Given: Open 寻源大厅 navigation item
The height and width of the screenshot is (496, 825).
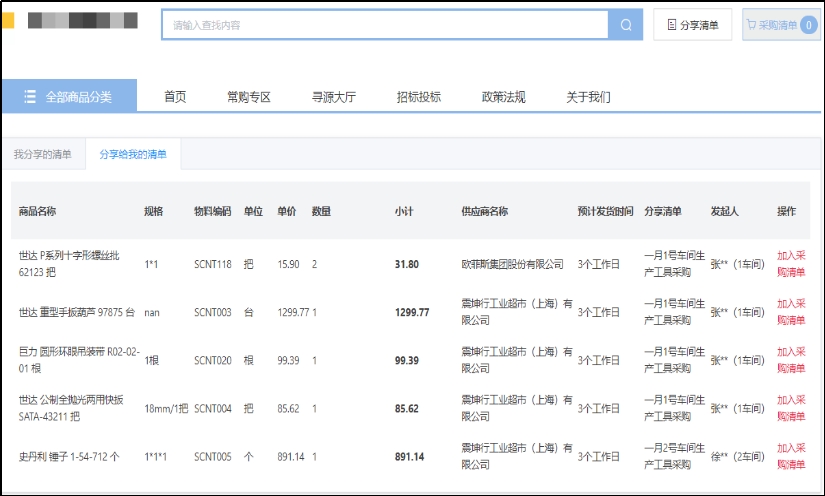Looking at the screenshot, I should point(333,97).
